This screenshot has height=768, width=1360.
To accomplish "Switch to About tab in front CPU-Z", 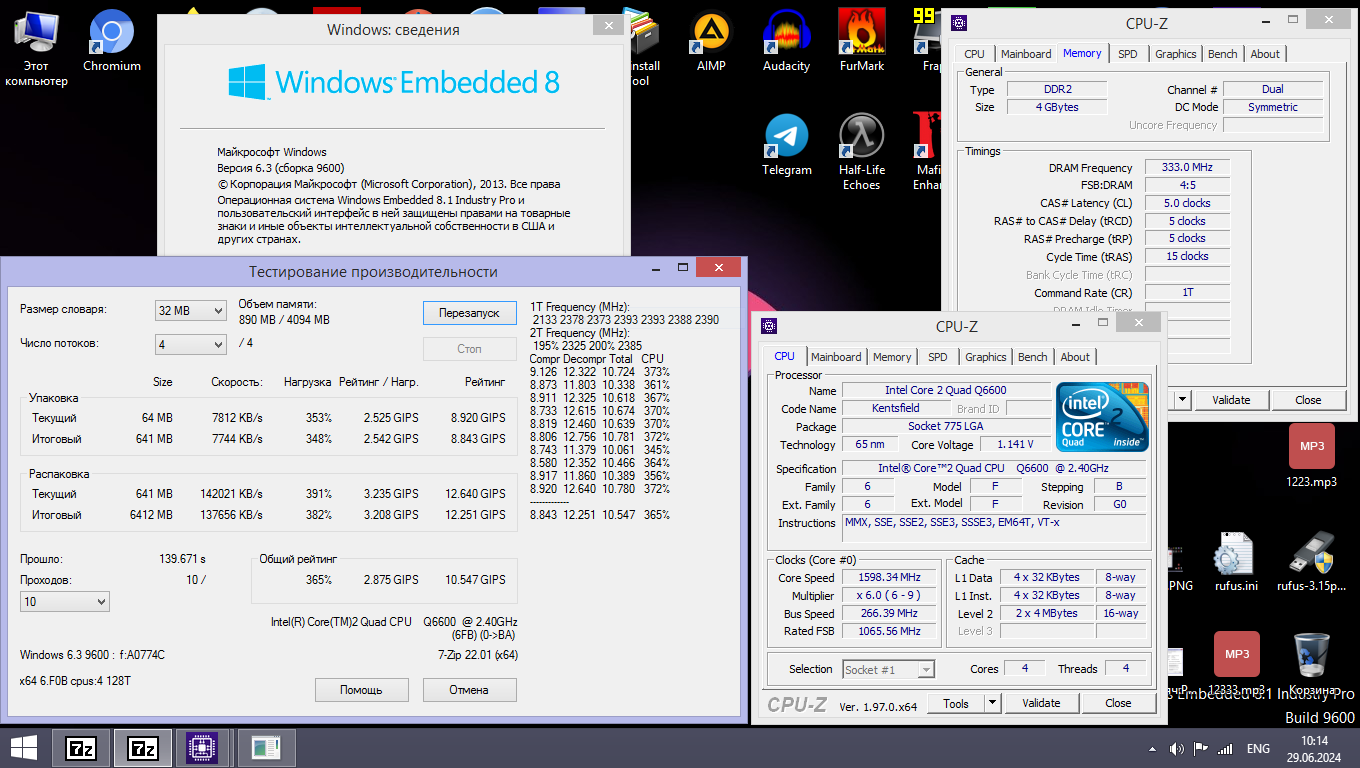I will pos(1075,357).
